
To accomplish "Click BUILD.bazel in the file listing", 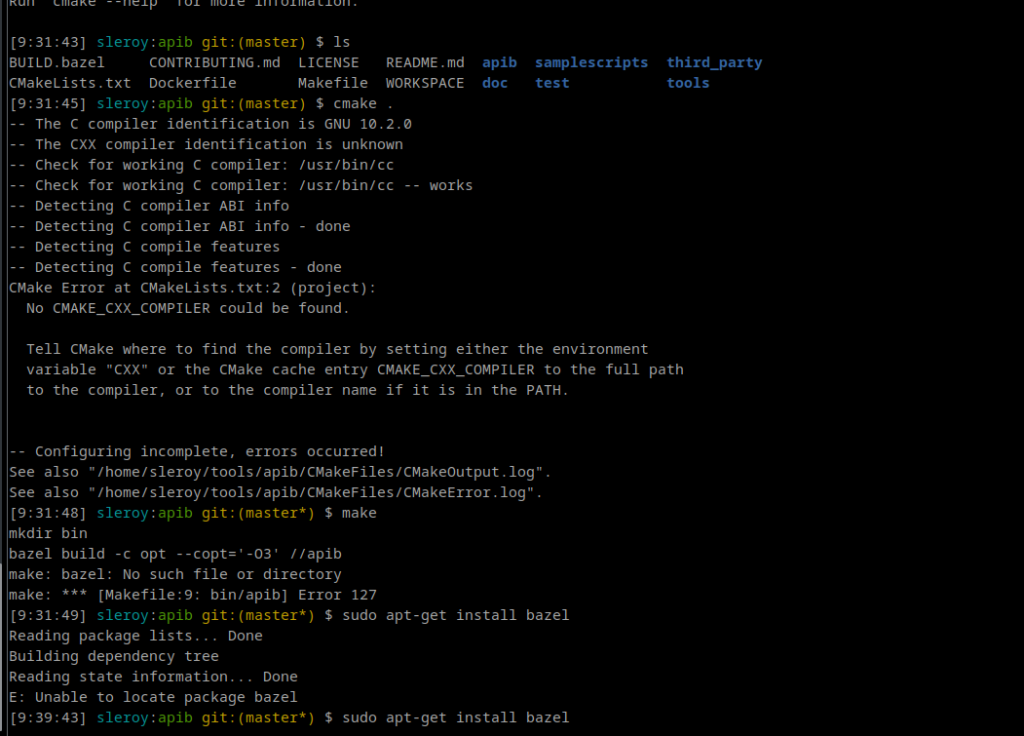I will [x=56, y=63].
